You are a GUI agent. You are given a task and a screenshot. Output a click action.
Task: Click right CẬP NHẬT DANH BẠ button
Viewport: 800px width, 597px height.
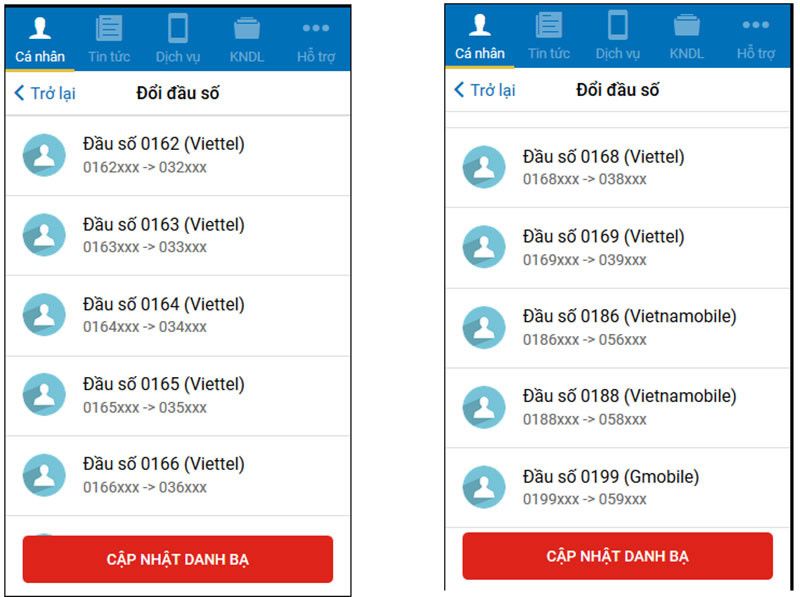617,556
